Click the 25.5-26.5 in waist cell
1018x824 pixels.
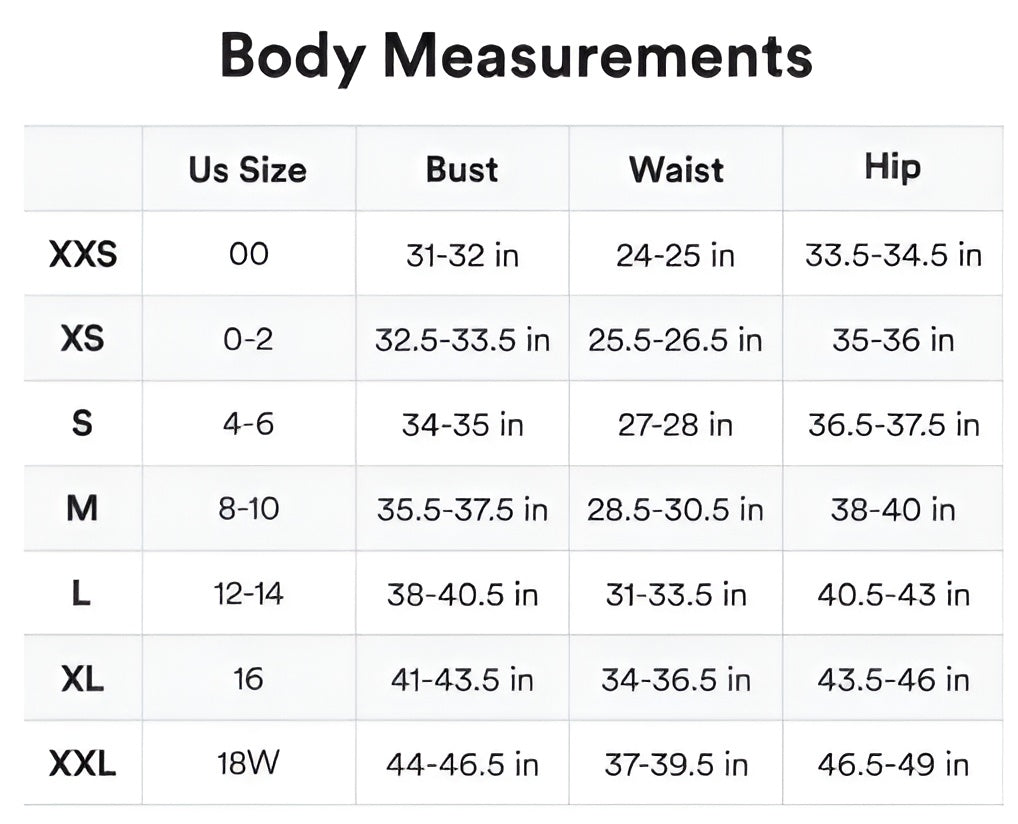[x=676, y=340]
